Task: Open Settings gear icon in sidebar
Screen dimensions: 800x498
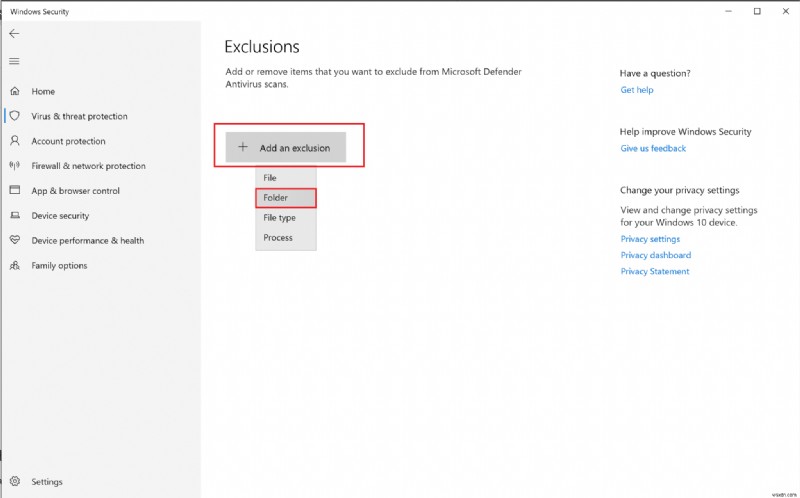Action: click(15, 481)
